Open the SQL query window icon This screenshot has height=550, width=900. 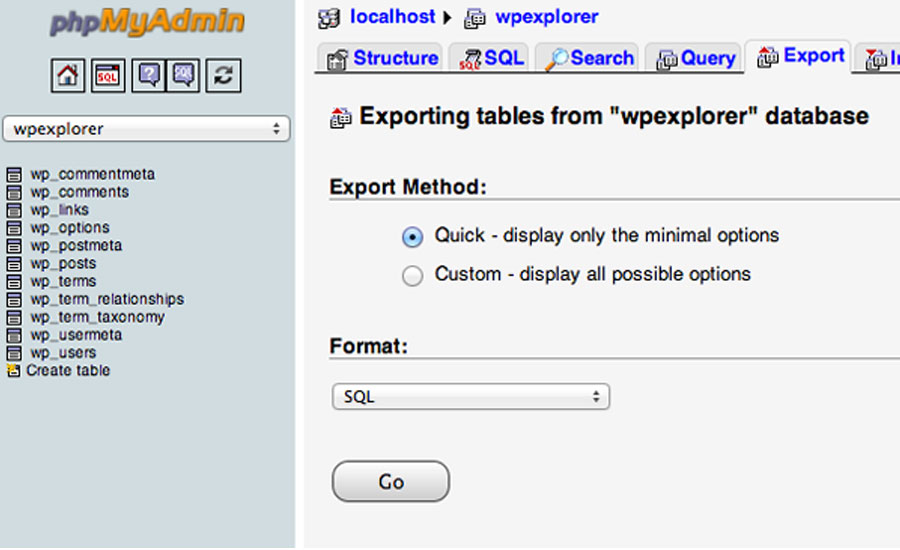[108, 75]
